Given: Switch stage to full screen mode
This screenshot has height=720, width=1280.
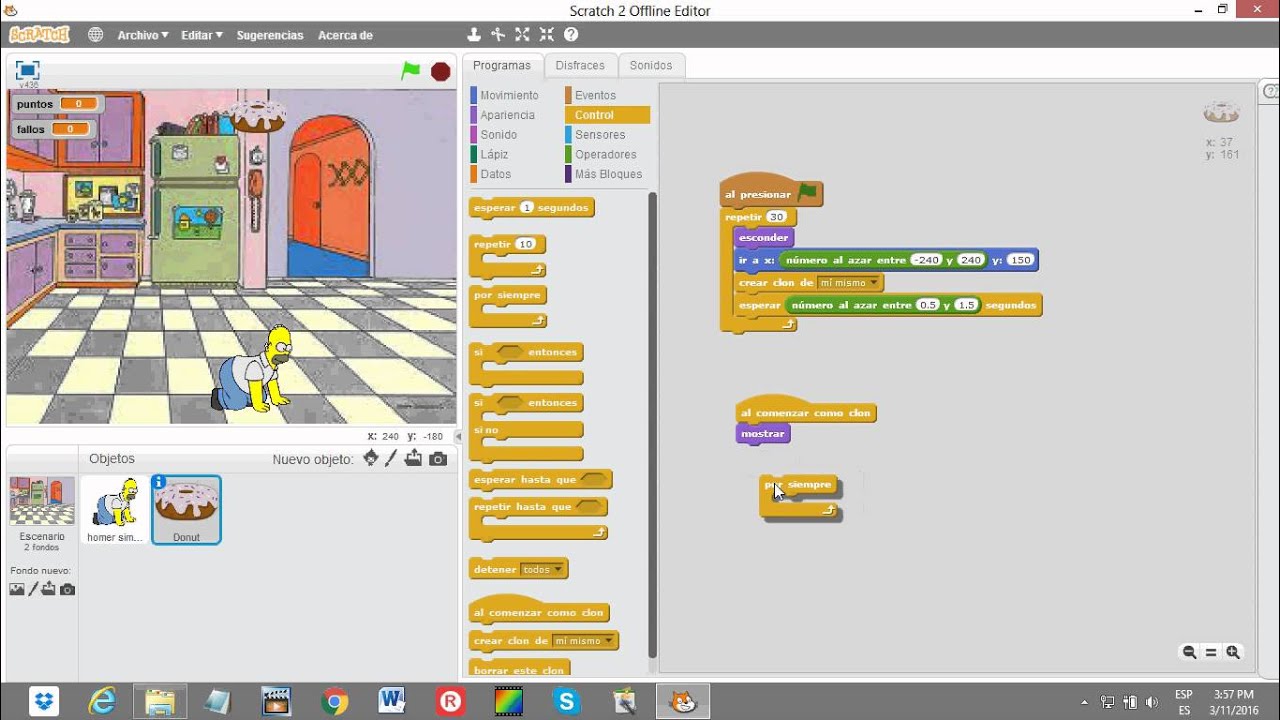Looking at the screenshot, I should click(x=27, y=70).
